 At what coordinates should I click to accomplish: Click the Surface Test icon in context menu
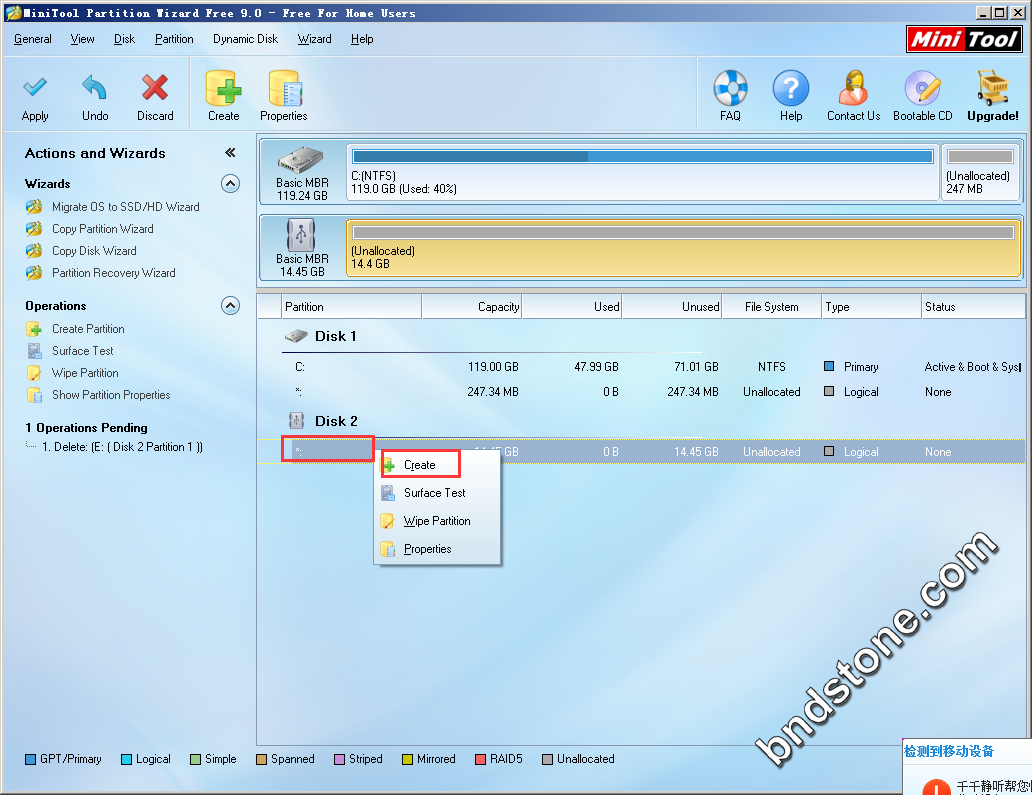388,493
